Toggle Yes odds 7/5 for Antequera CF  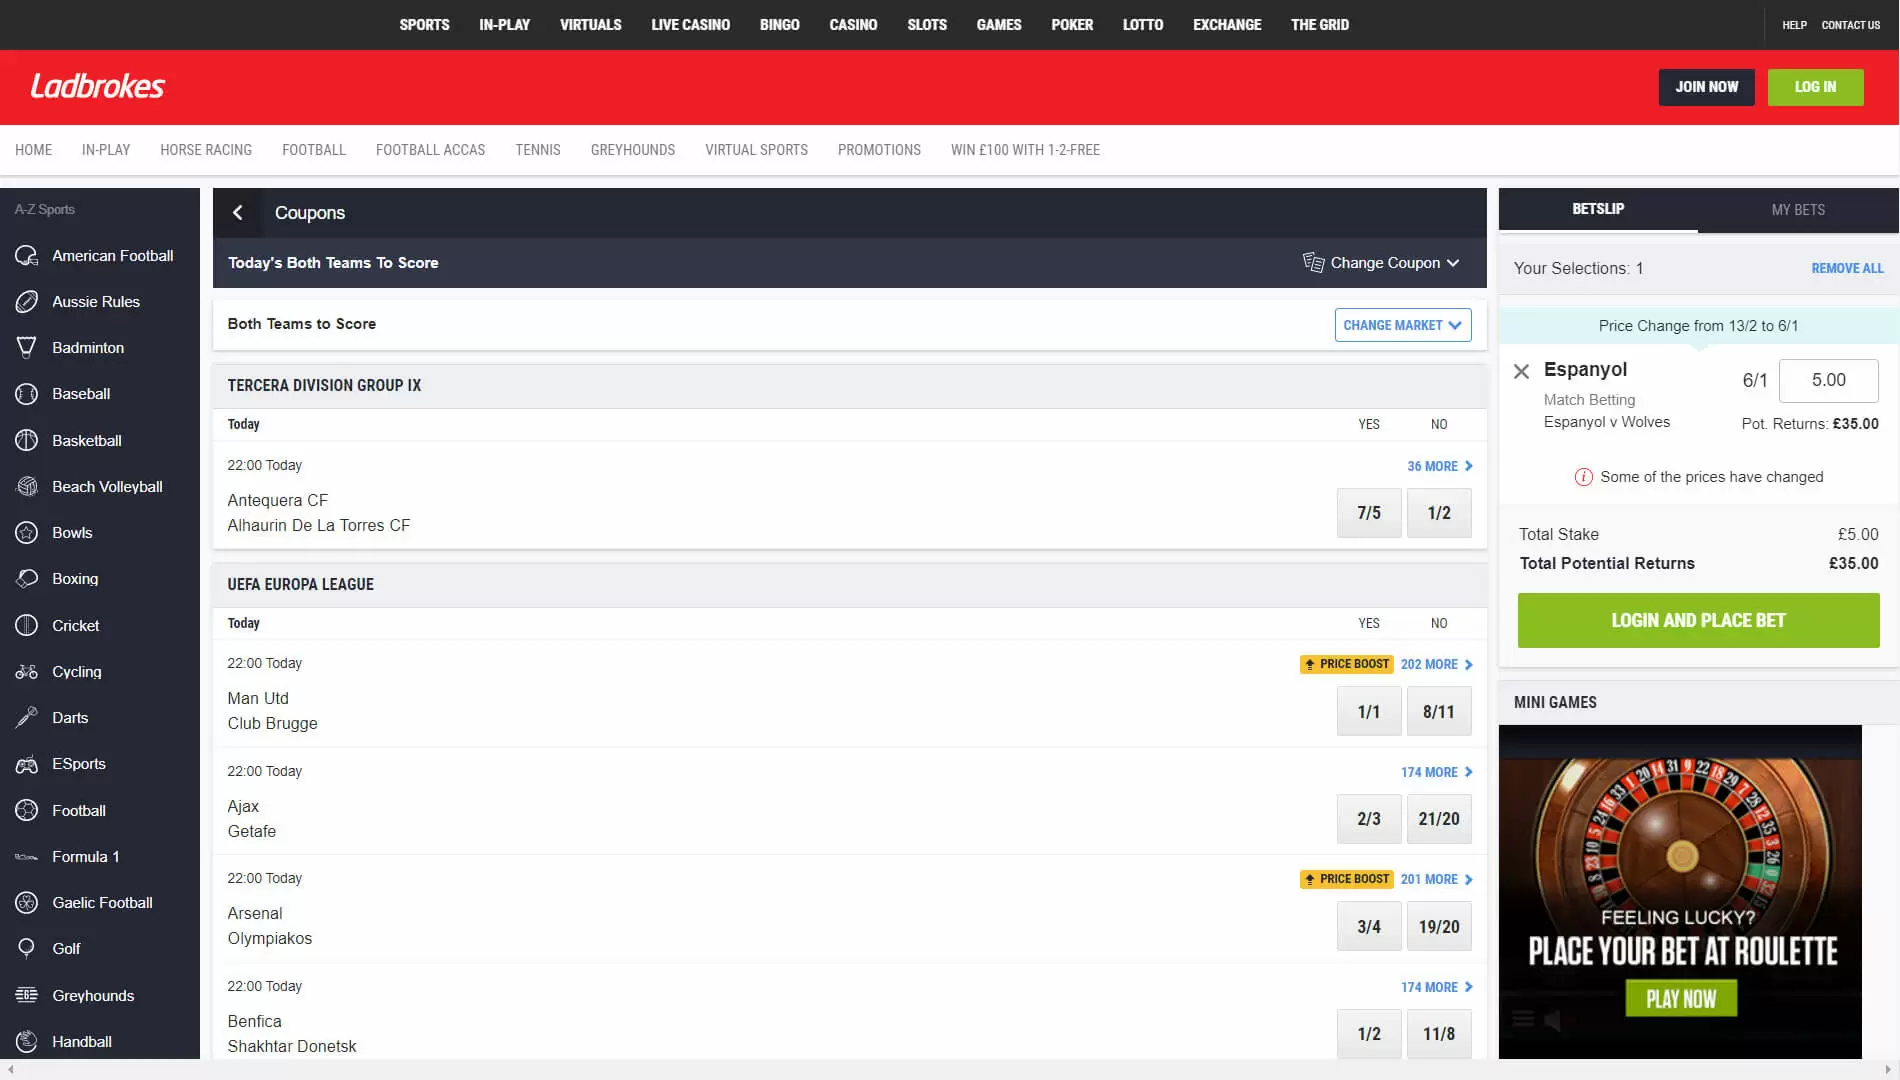click(x=1368, y=513)
